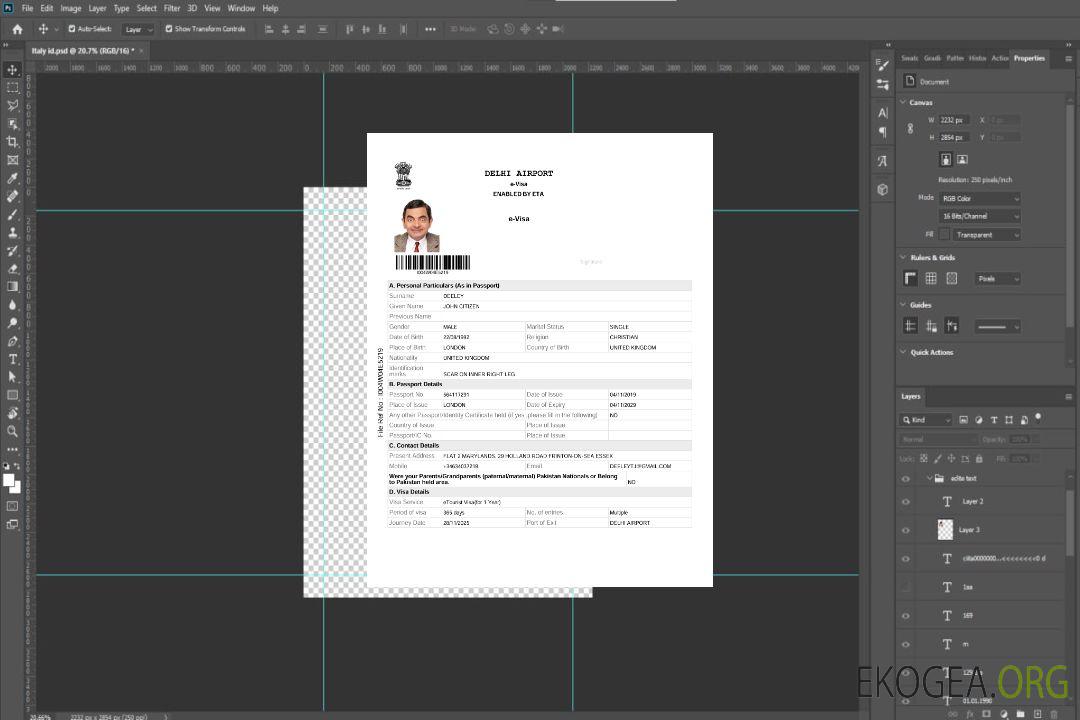The height and width of the screenshot is (720, 1080).
Task: Select the Object Selection tool
Action: coord(12,124)
